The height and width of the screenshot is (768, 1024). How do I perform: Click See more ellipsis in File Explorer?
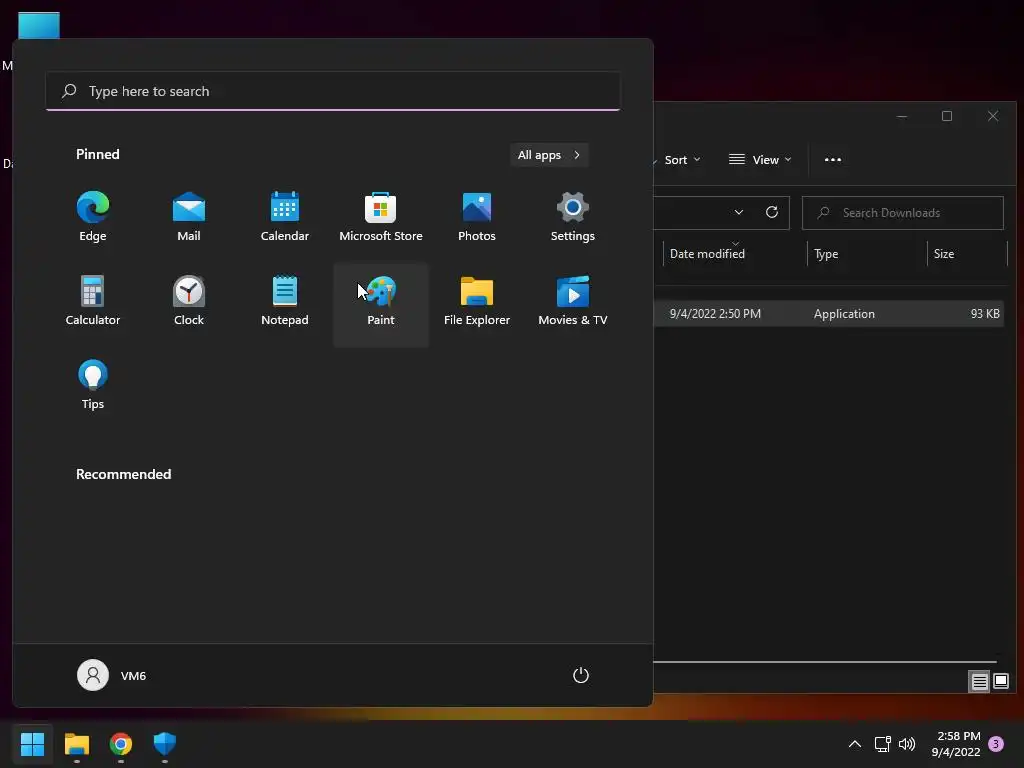pyautogui.click(x=833, y=160)
